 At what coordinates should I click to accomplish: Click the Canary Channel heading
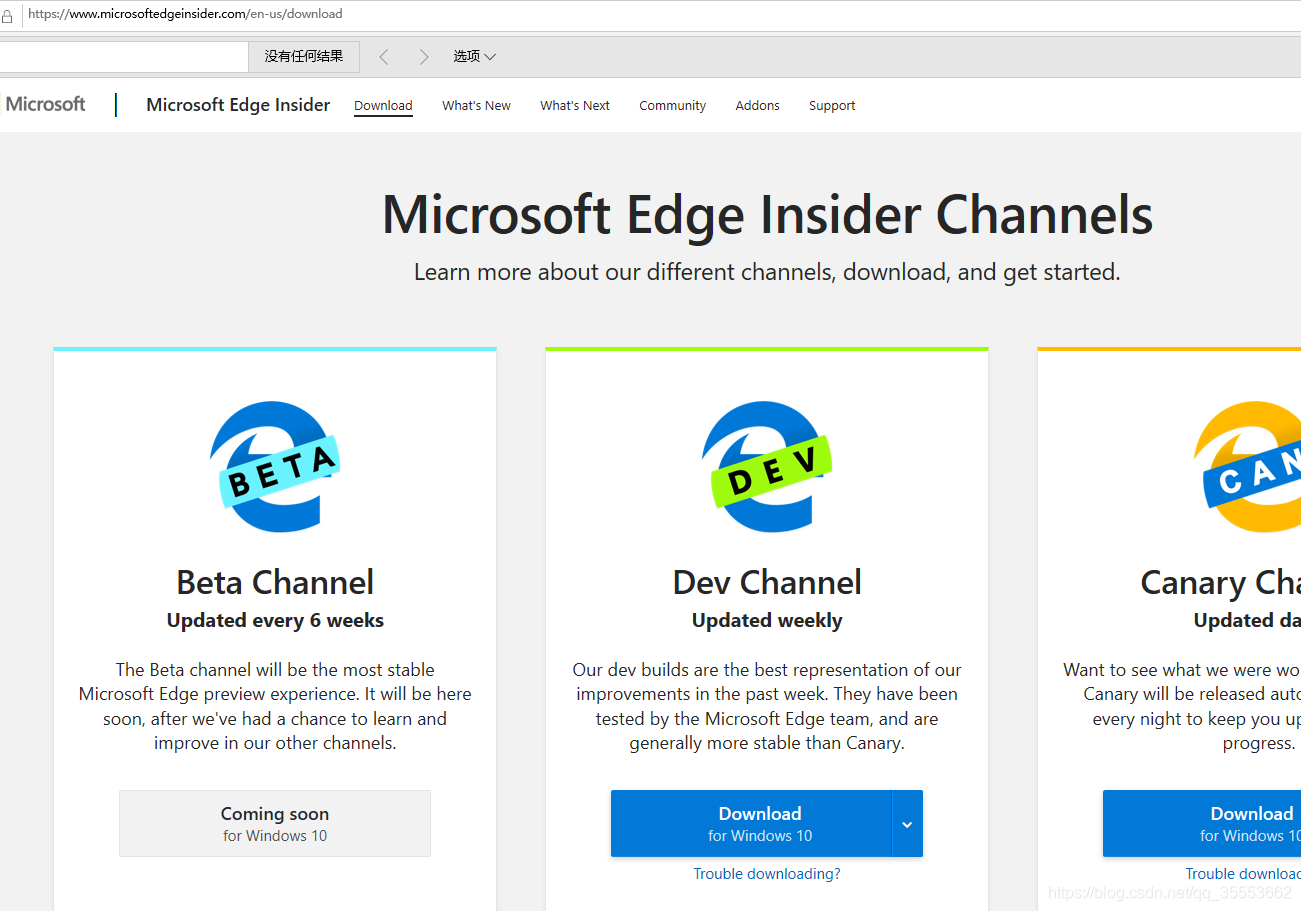click(x=1220, y=582)
